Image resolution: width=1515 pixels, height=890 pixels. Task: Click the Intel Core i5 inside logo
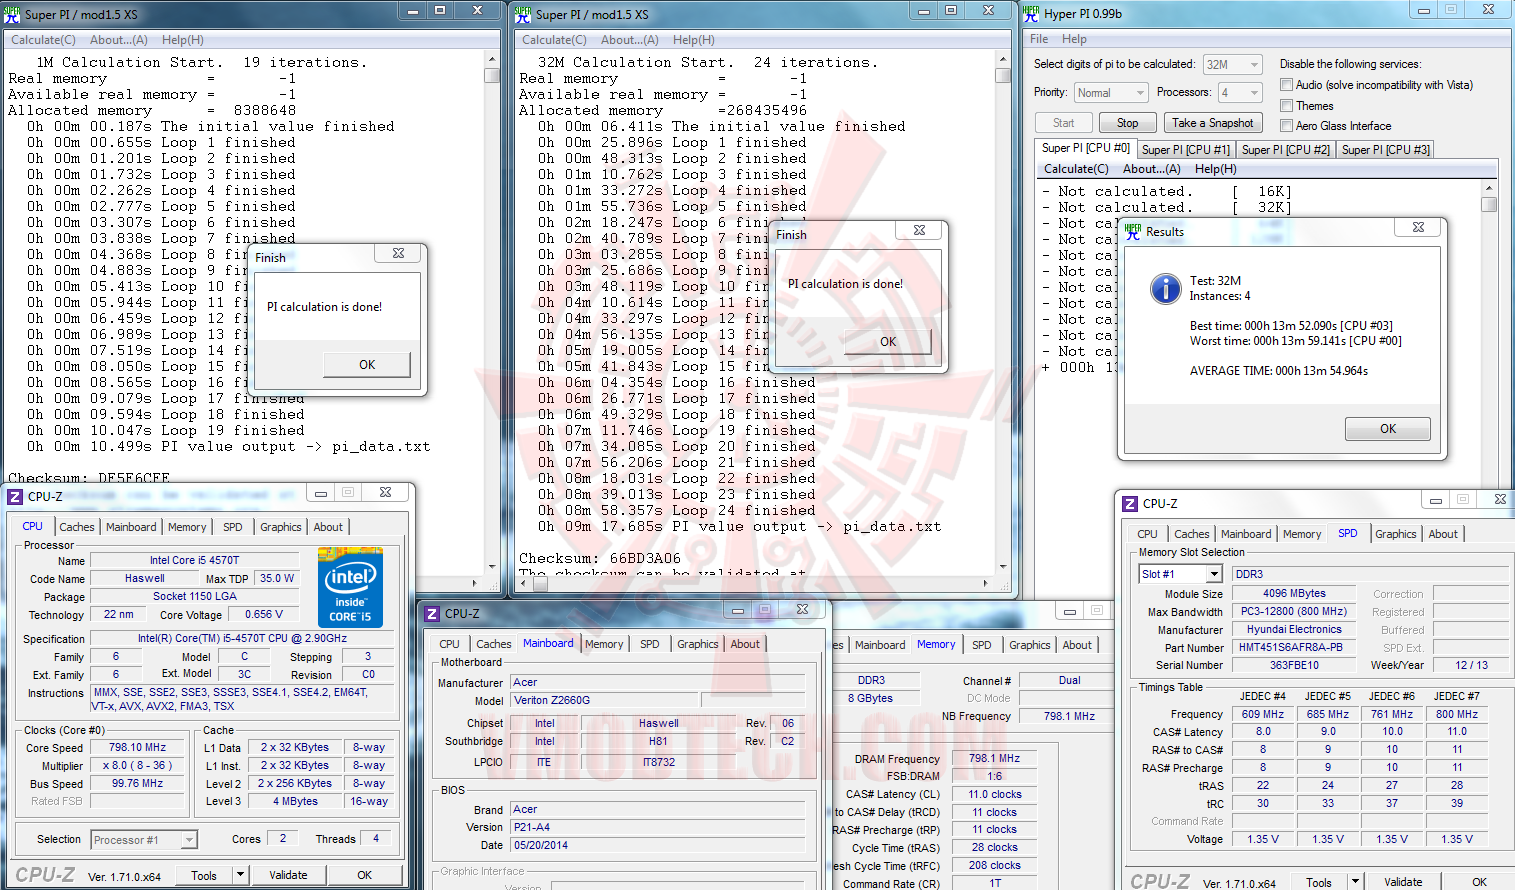click(x=350, y=587)
